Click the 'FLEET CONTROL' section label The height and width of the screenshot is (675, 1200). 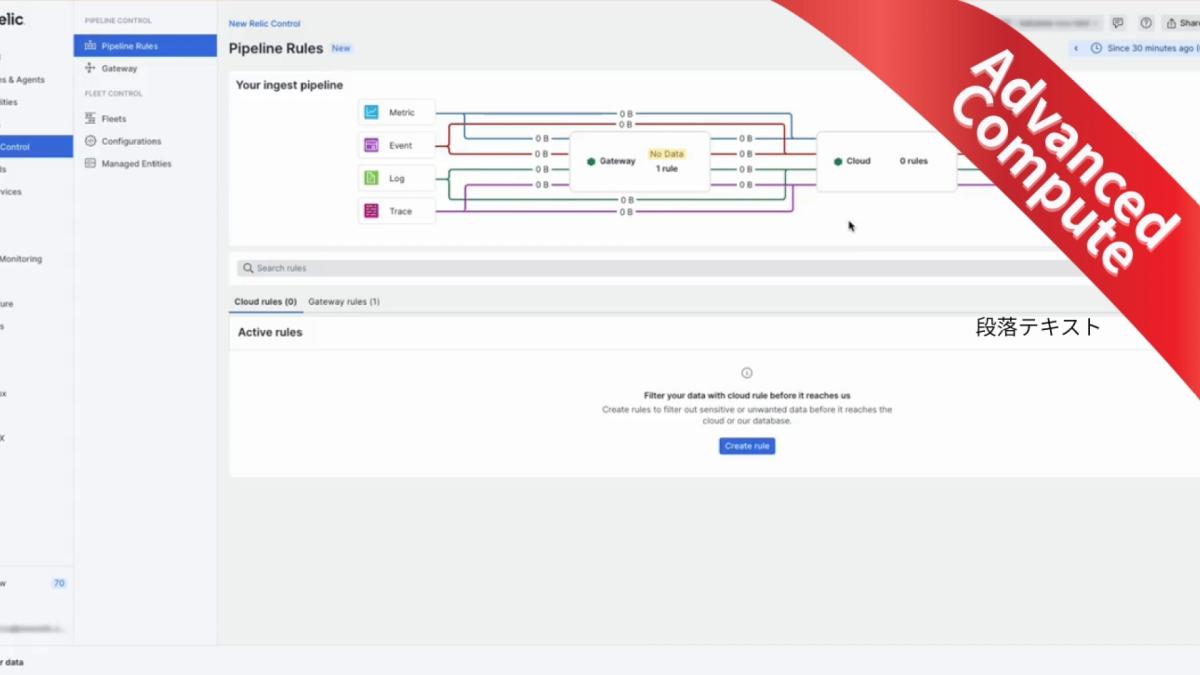pos(114,94)
